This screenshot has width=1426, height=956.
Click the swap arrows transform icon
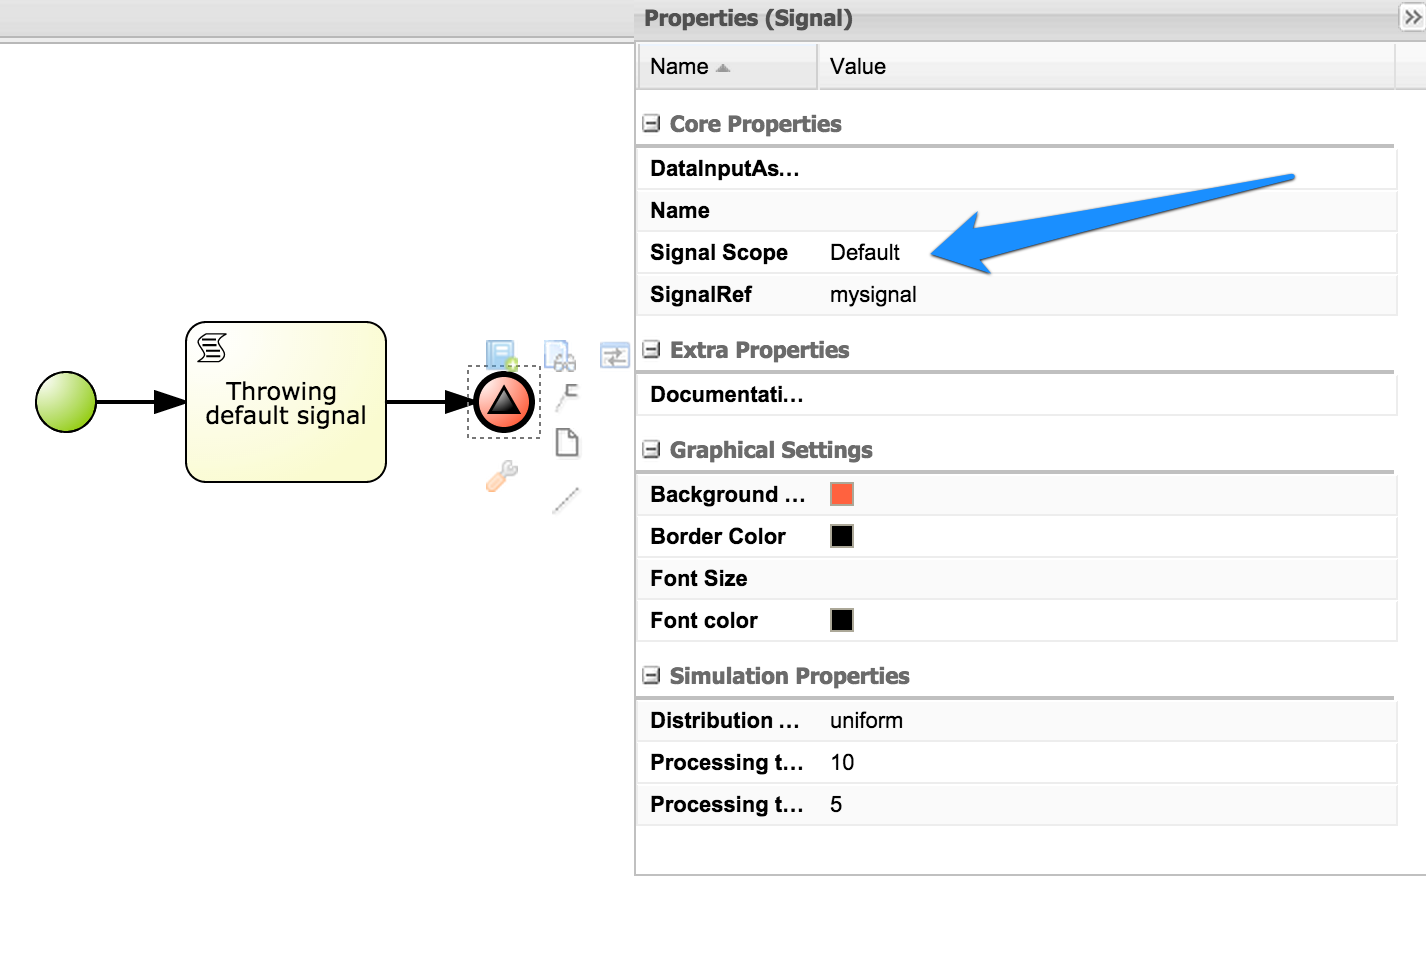[615, 356]
